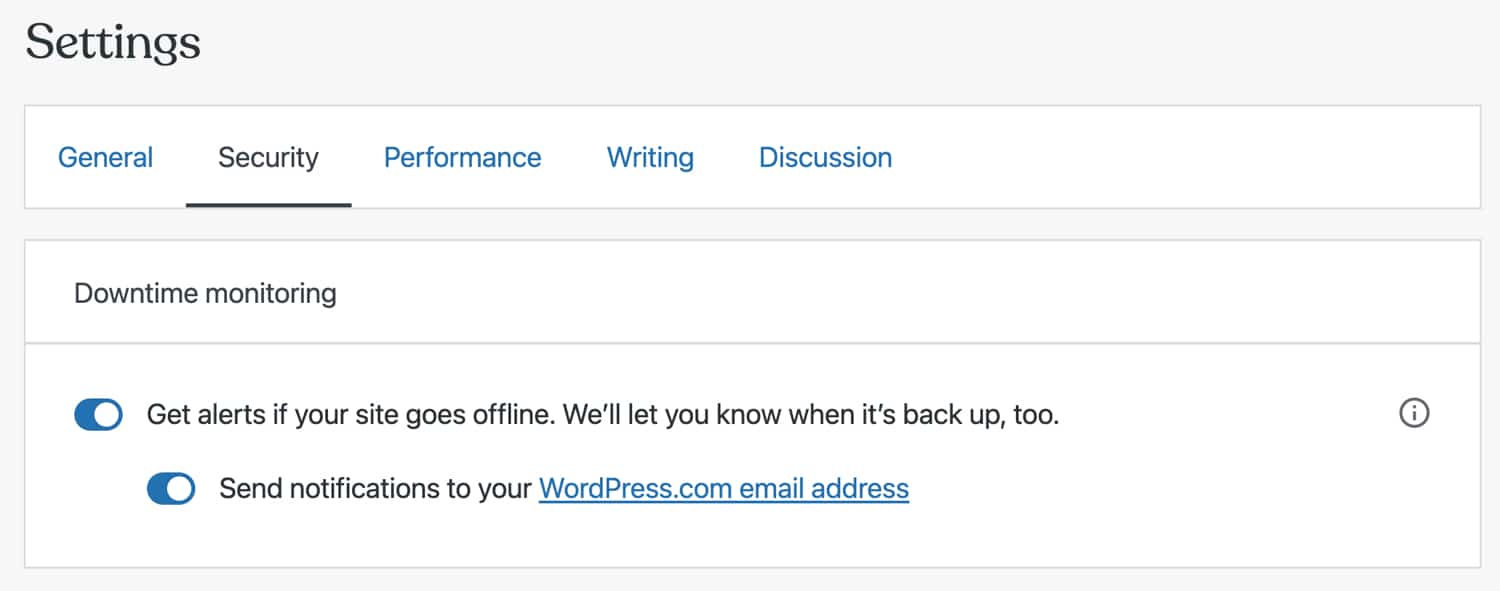1500x591 pixels.
Task: Click the white knob of the alerts toggle
Action: tap(108, 414)
